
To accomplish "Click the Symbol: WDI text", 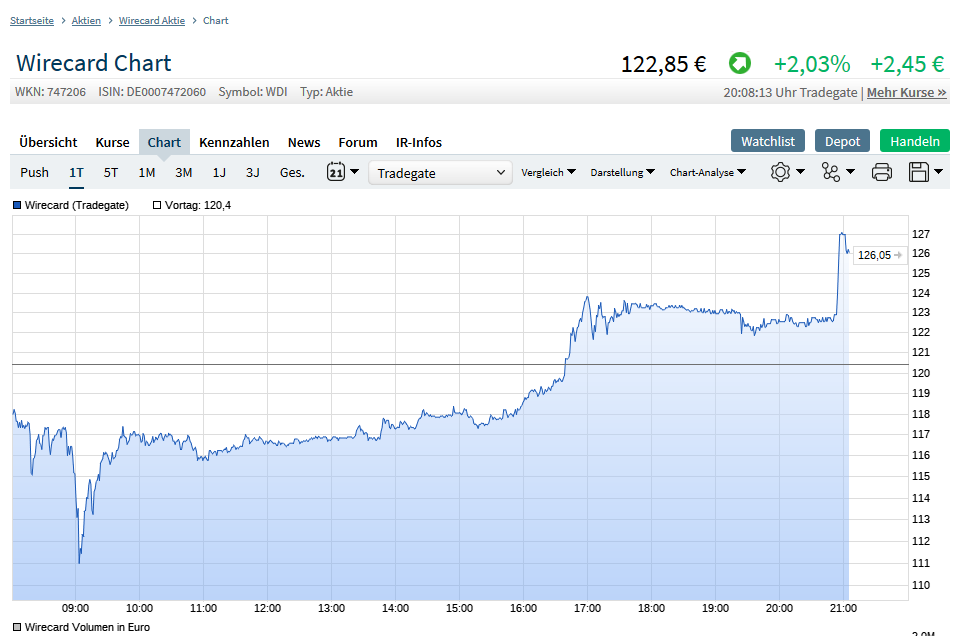I will 253,92.
